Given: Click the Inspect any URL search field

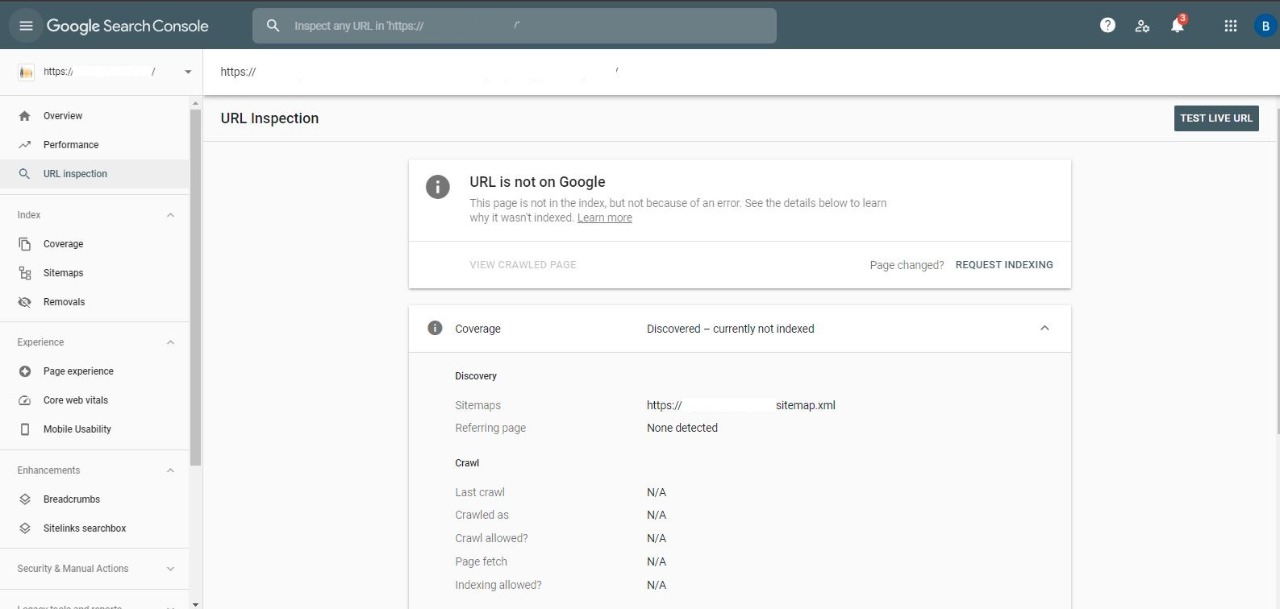Looking at the screenshot, I should click(514, 26).
